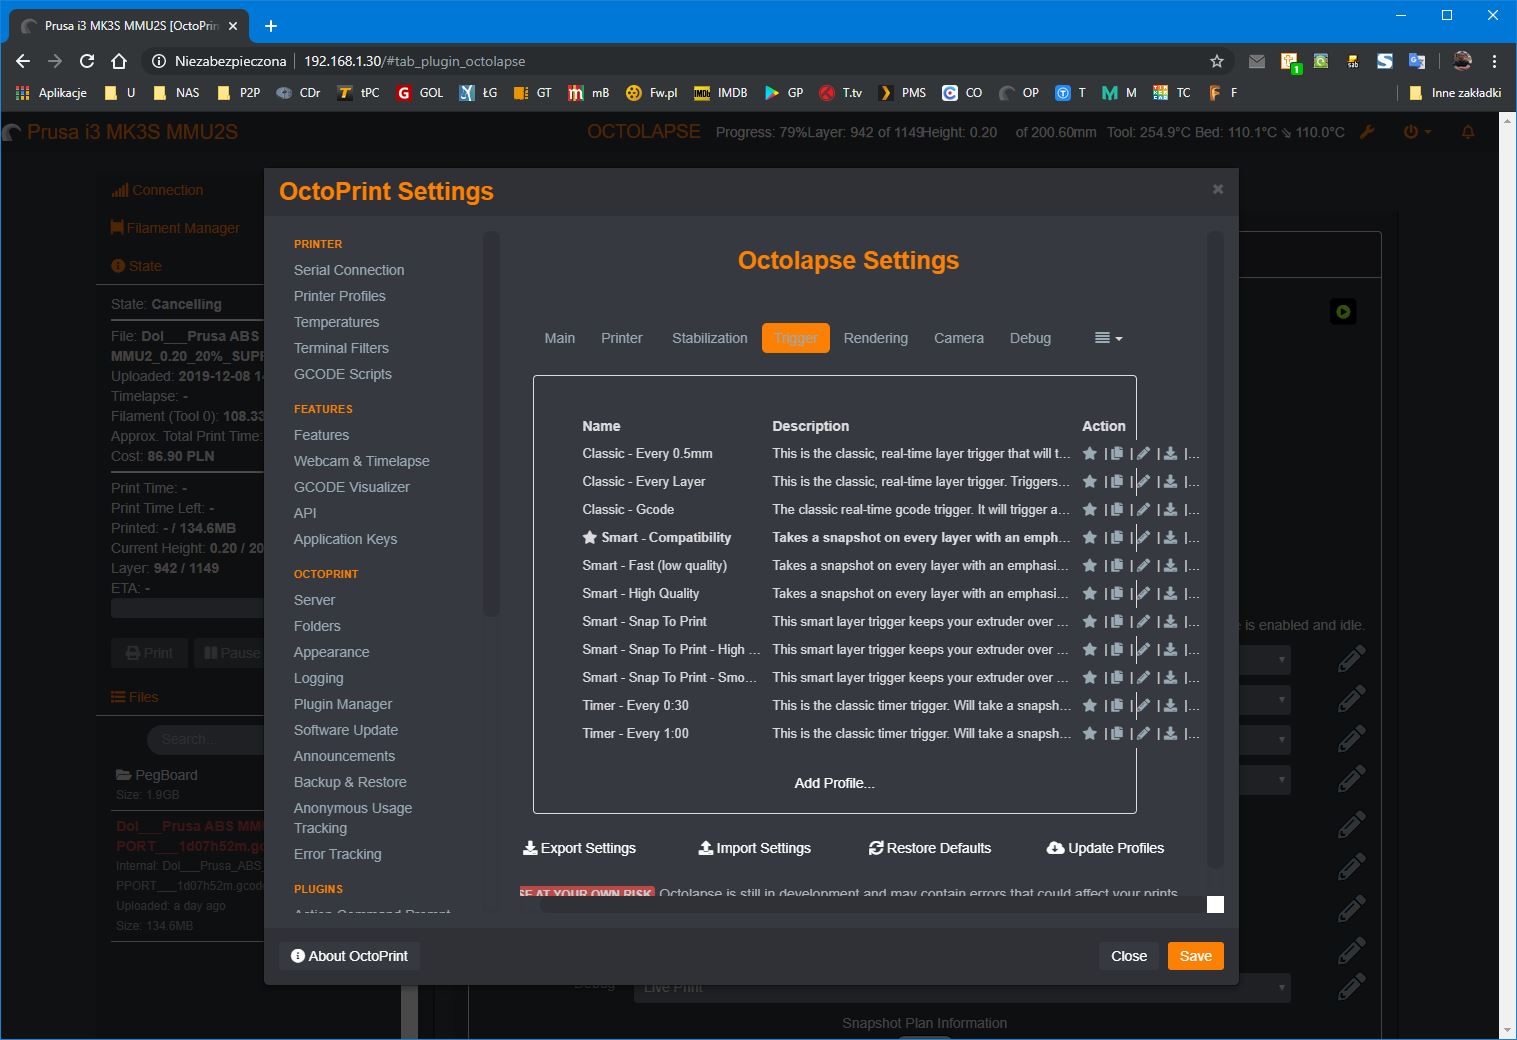Reload the browser page

pos(87,61)
